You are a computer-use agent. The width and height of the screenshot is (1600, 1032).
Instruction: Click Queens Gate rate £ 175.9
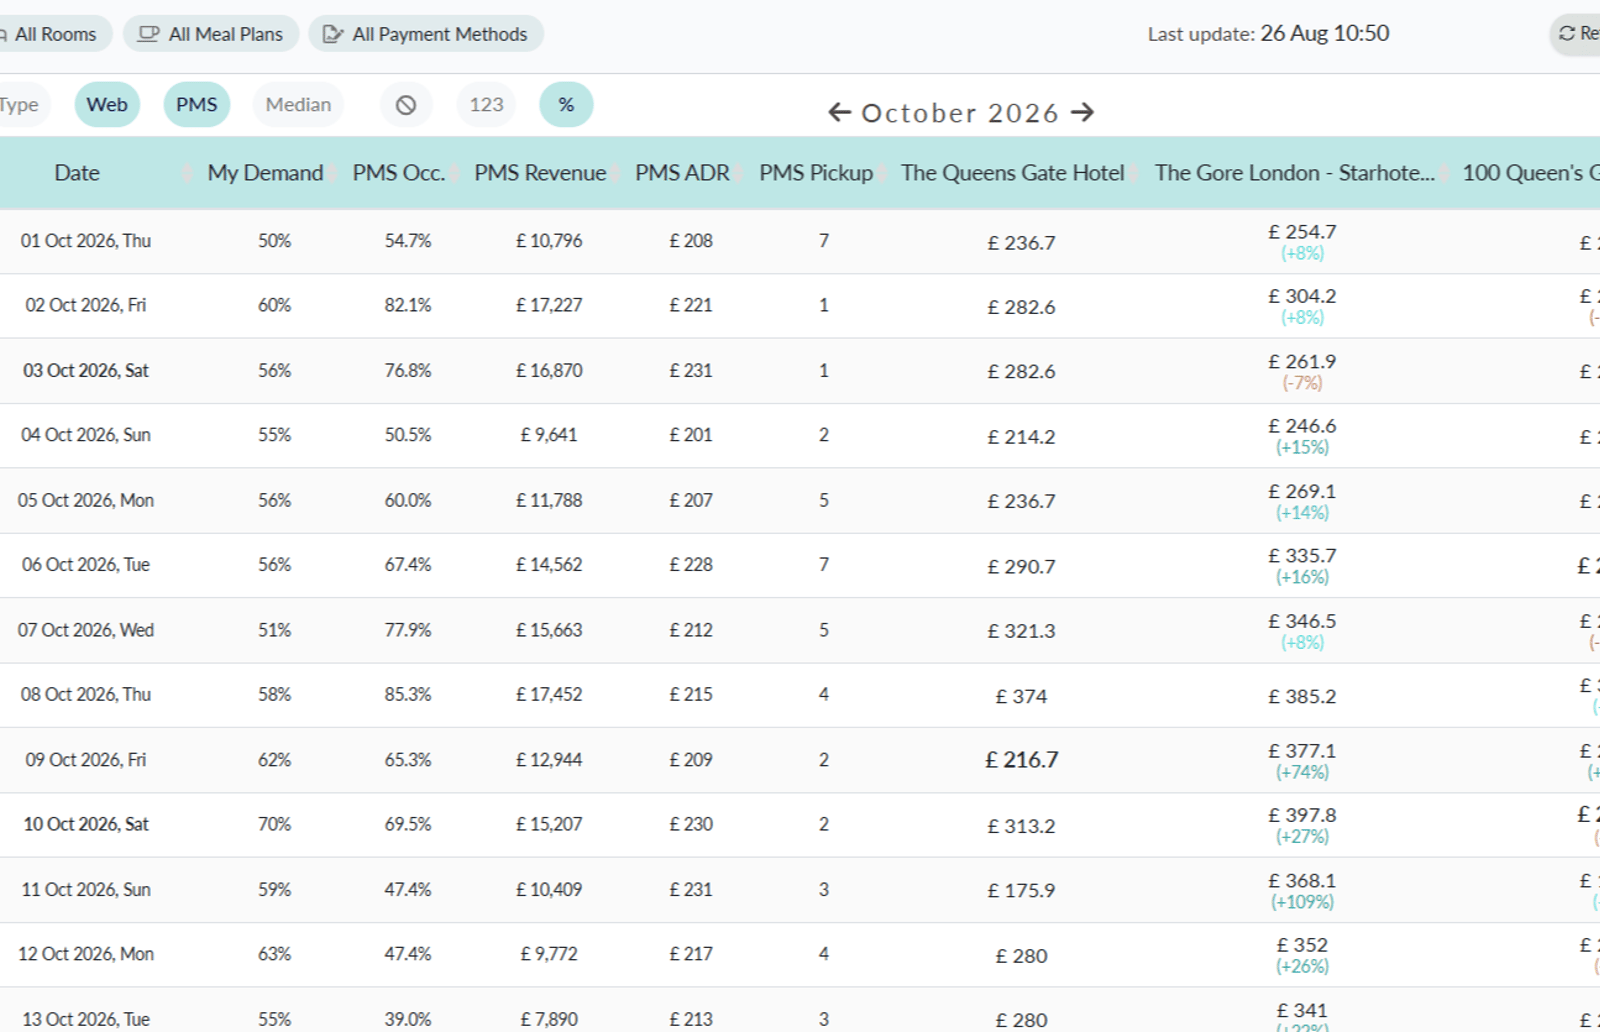coord(1022,890)
